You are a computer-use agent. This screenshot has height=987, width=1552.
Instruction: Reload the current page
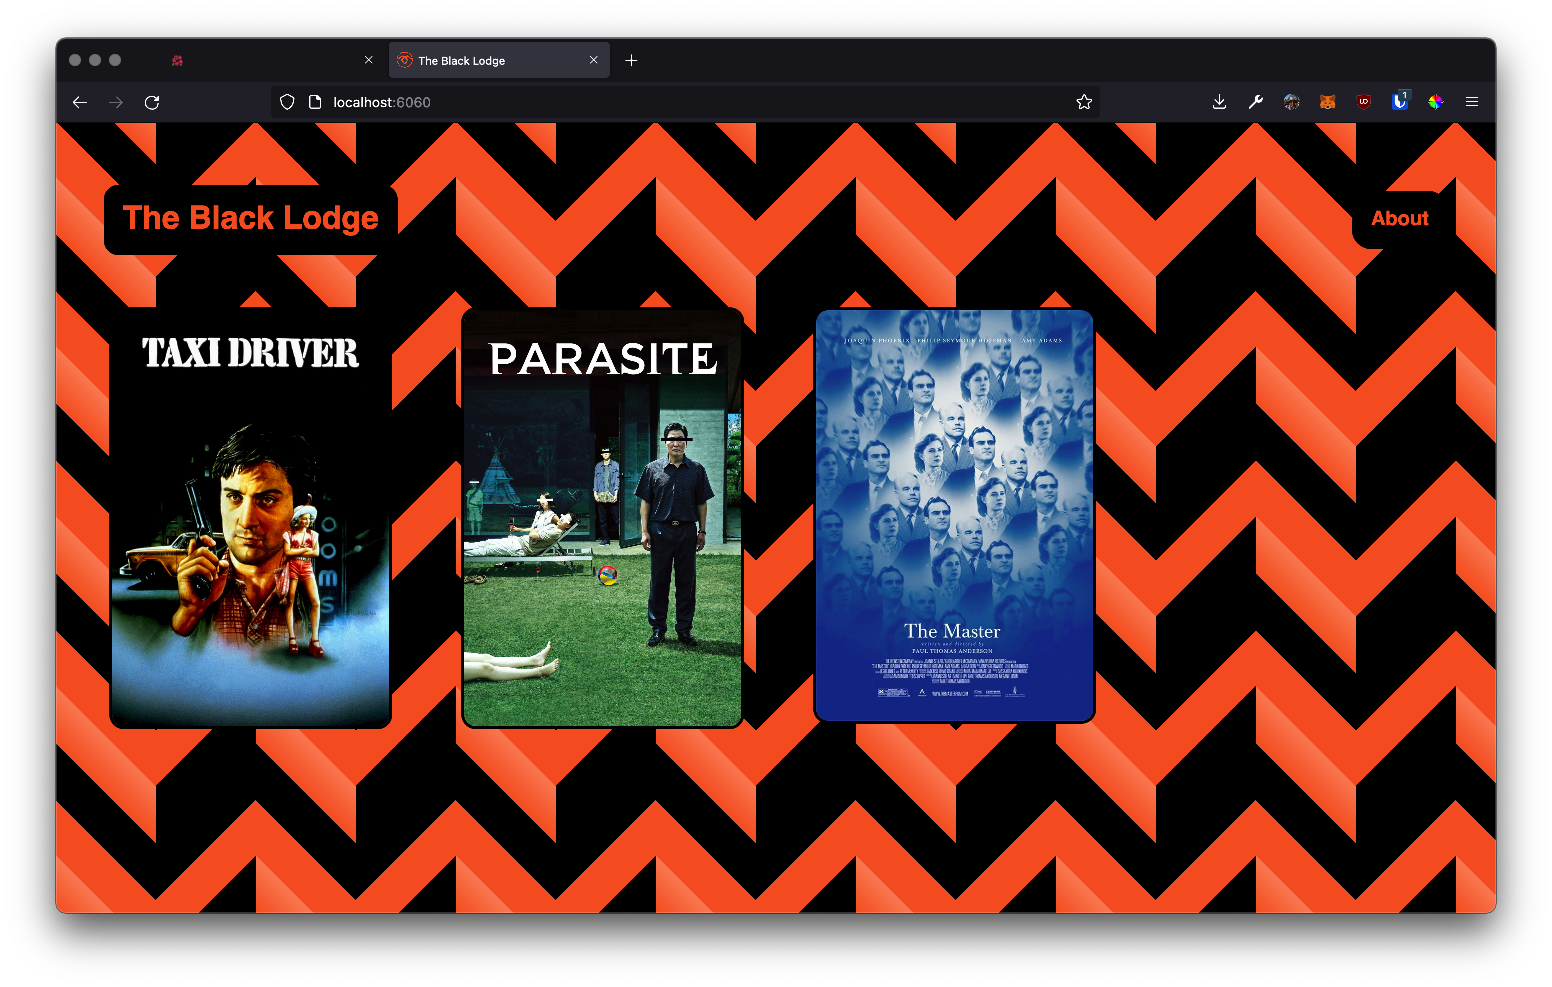pyautogui.click(x=152, y=102)
